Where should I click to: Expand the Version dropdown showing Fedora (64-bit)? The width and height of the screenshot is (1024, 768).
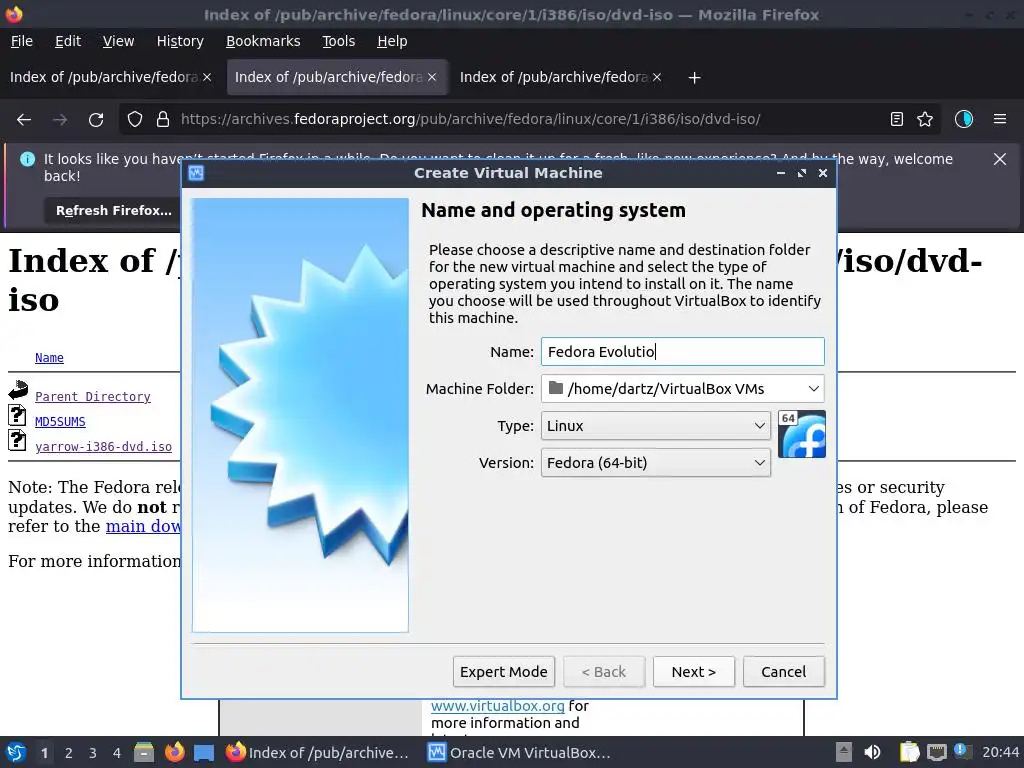point(656,463)
